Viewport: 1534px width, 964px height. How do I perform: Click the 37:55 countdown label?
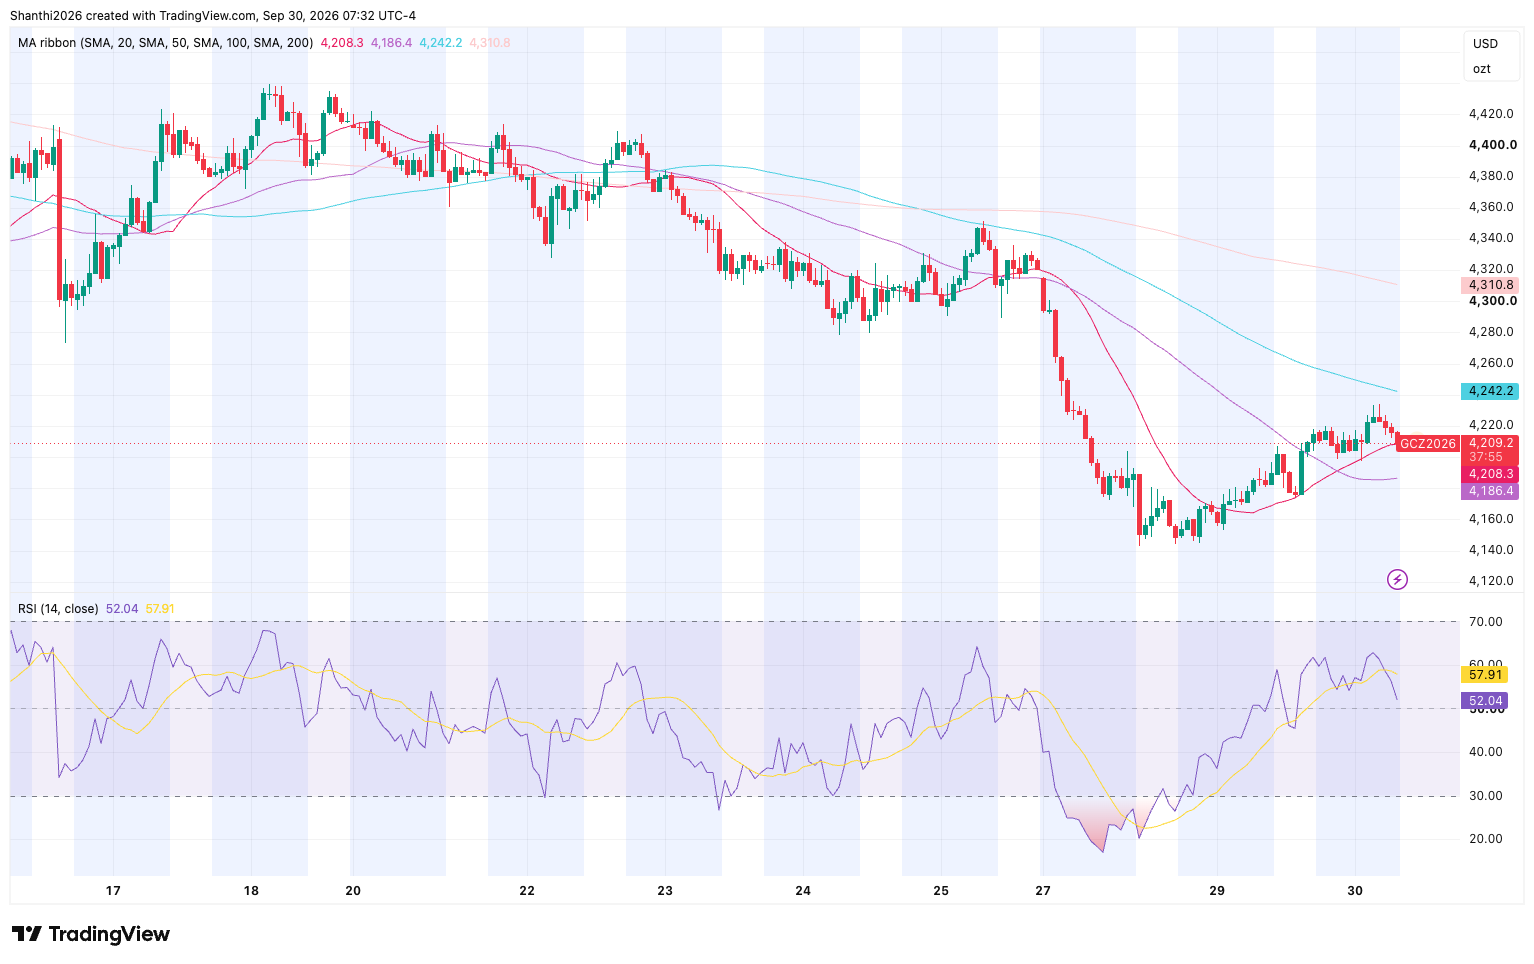tap(1486, 457)
